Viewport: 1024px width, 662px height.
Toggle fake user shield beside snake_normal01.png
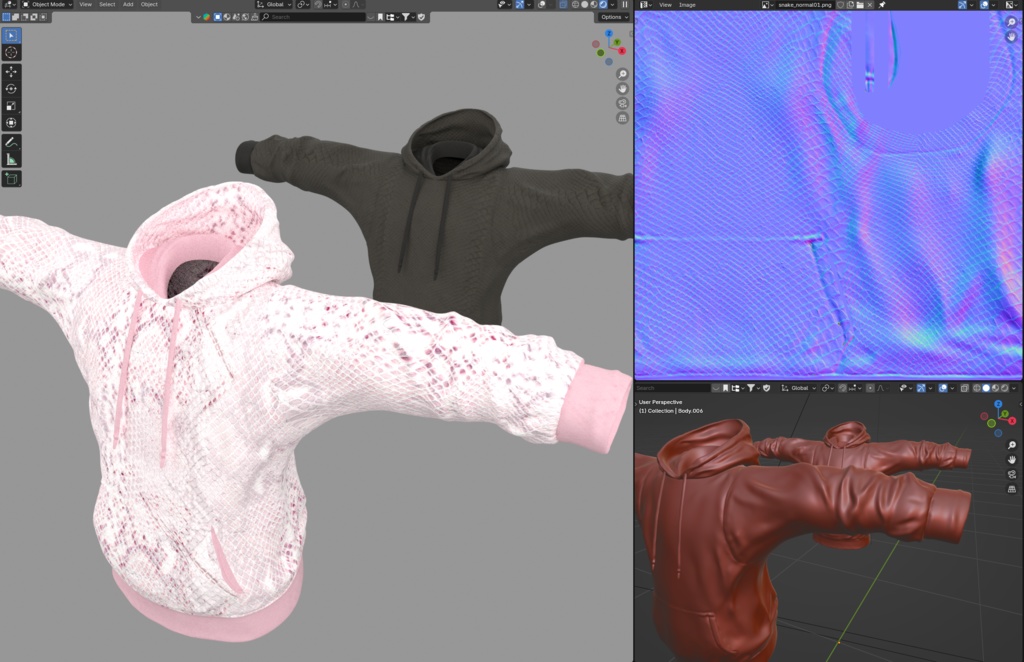840,5
